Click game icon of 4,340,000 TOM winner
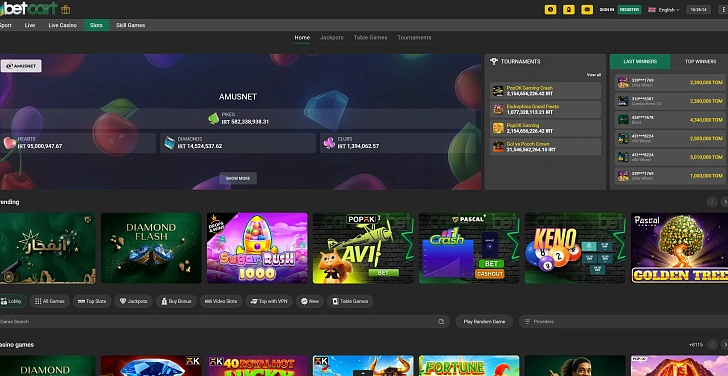This screenshot has width=728, height=376. (623, 120)
